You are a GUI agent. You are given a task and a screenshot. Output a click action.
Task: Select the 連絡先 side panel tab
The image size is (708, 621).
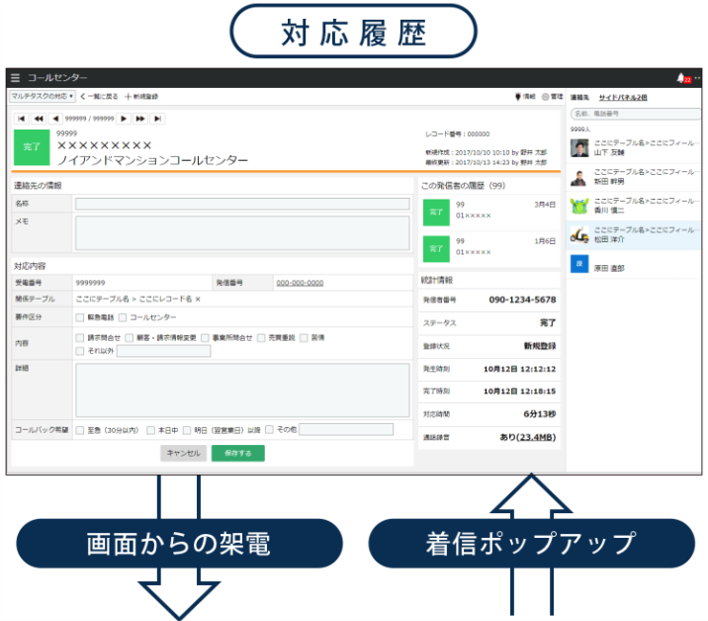pos(579,97)
